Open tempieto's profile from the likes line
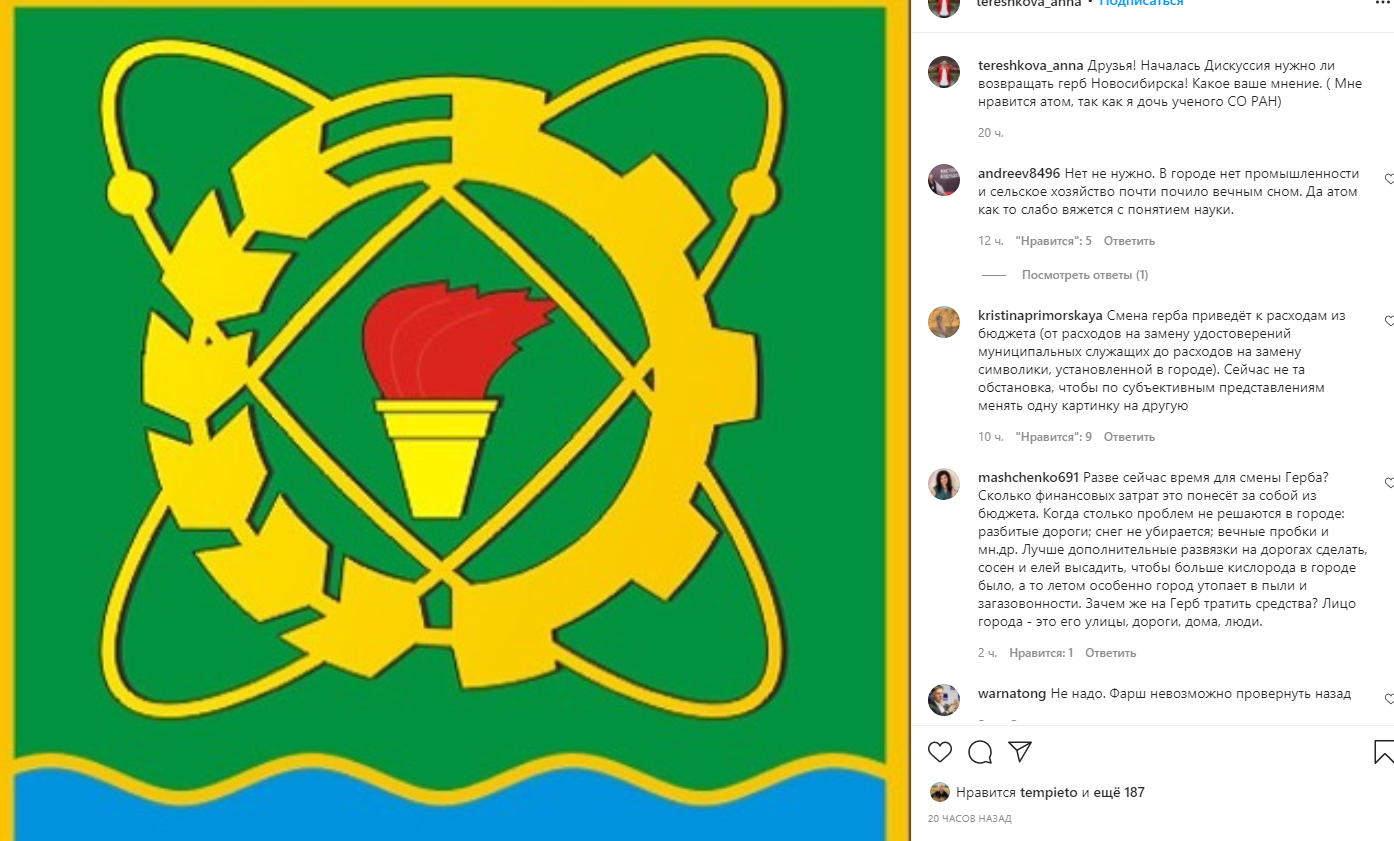The image size is (1394, 841). click(1049, 793)
